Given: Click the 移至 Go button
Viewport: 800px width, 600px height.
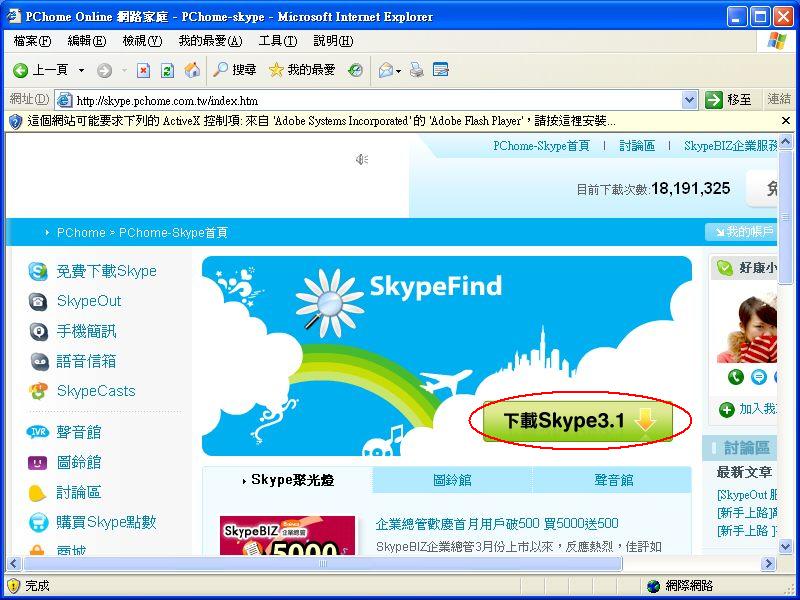Looking at the screenshot, I should pos(728,100).
